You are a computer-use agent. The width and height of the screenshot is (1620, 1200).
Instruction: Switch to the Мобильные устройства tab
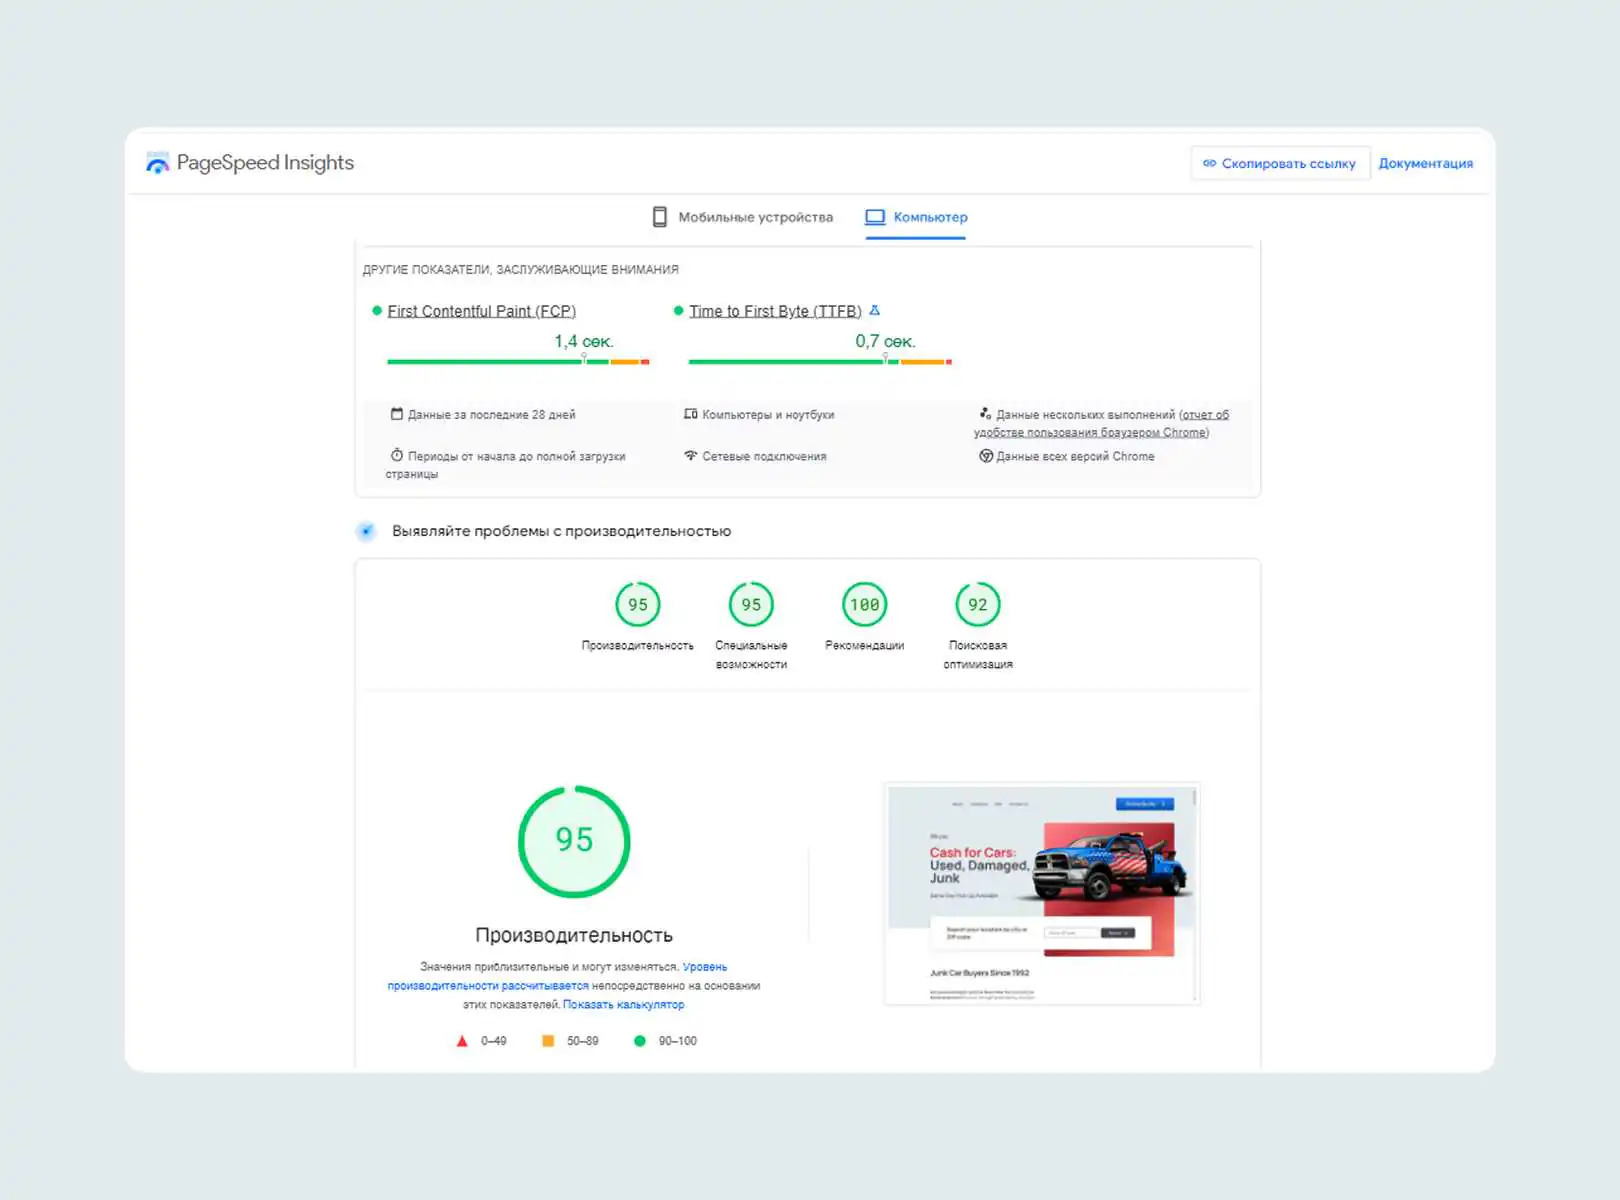[743, 217]
